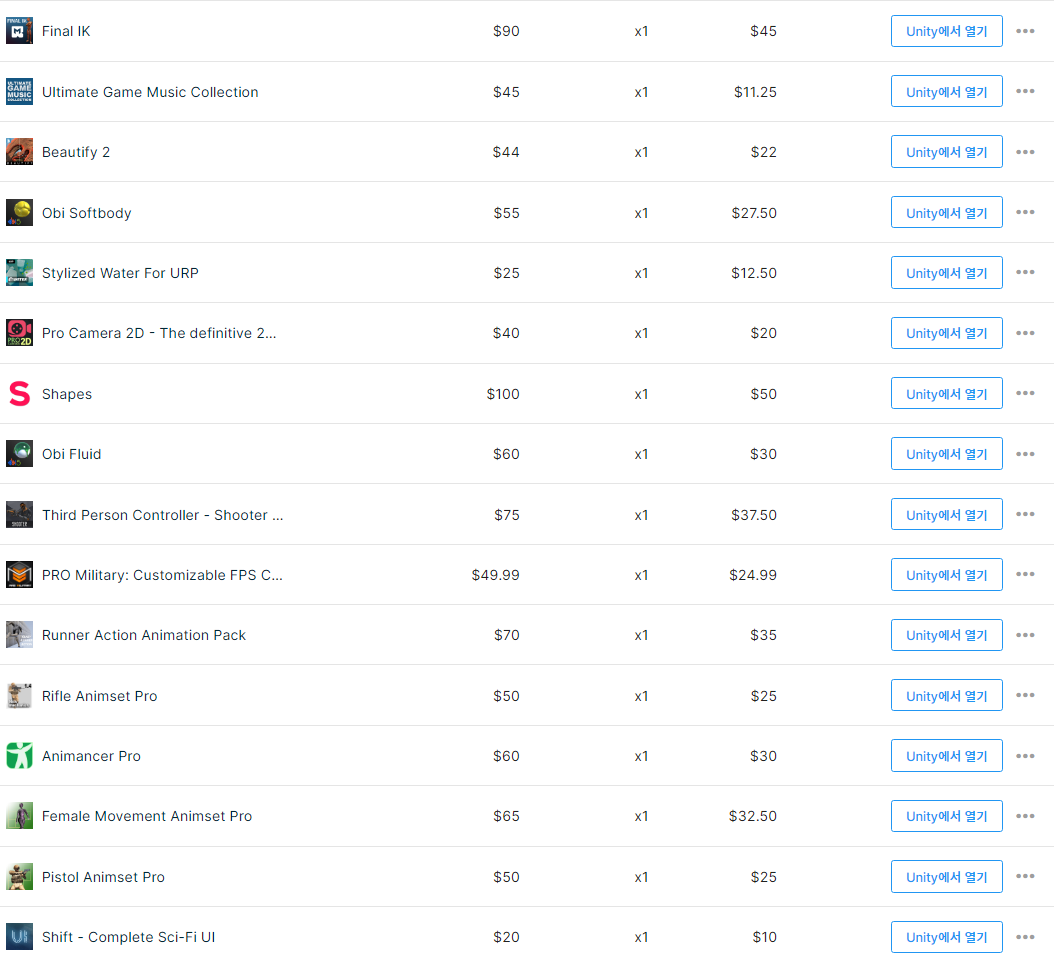Image resolution: width=1054 pixels, height=962 pixels.
Task: Click the $10 price for Shift UI
Action: [764, 937]
